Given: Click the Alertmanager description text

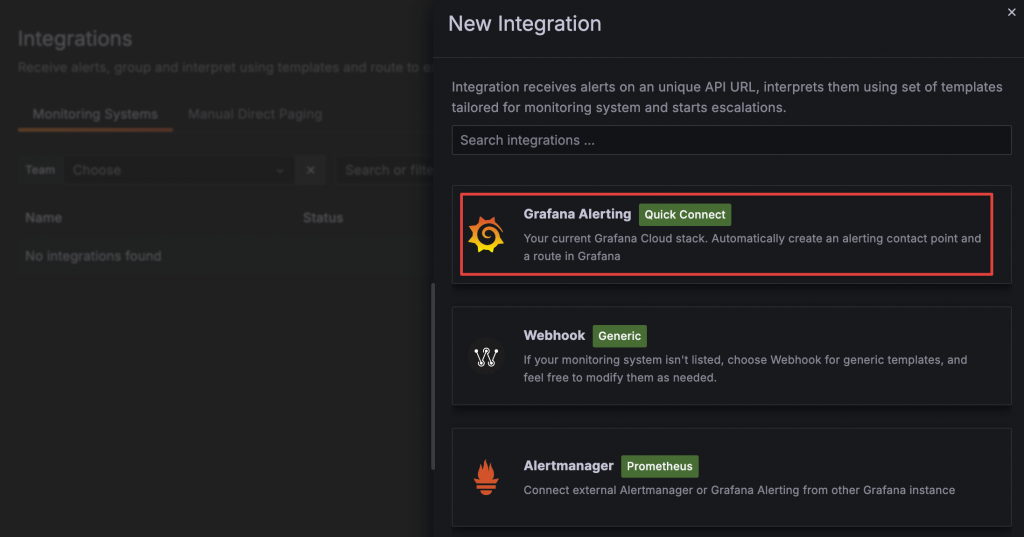Looking at the screenshot, I should click(x=739, y=490).
